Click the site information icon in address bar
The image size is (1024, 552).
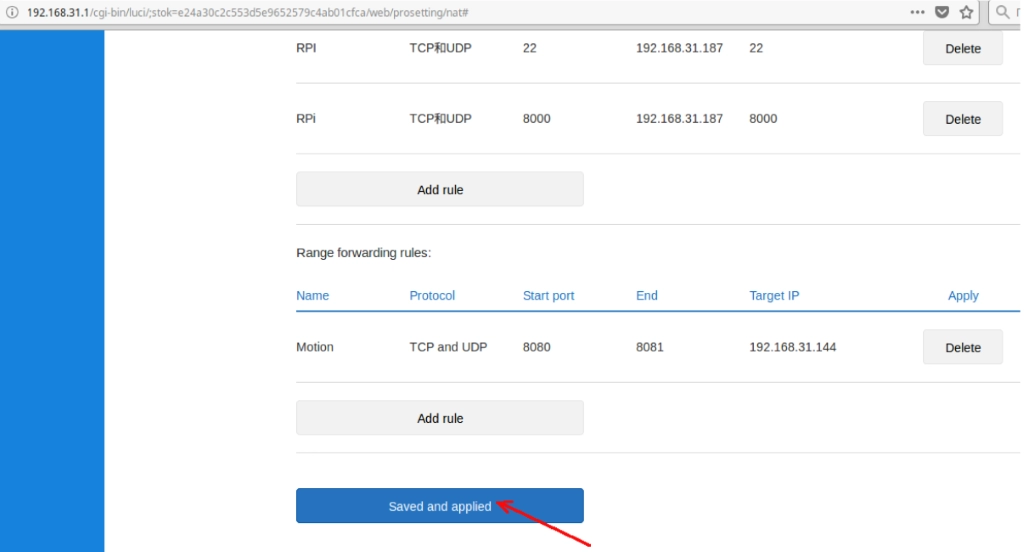point(12,12)
